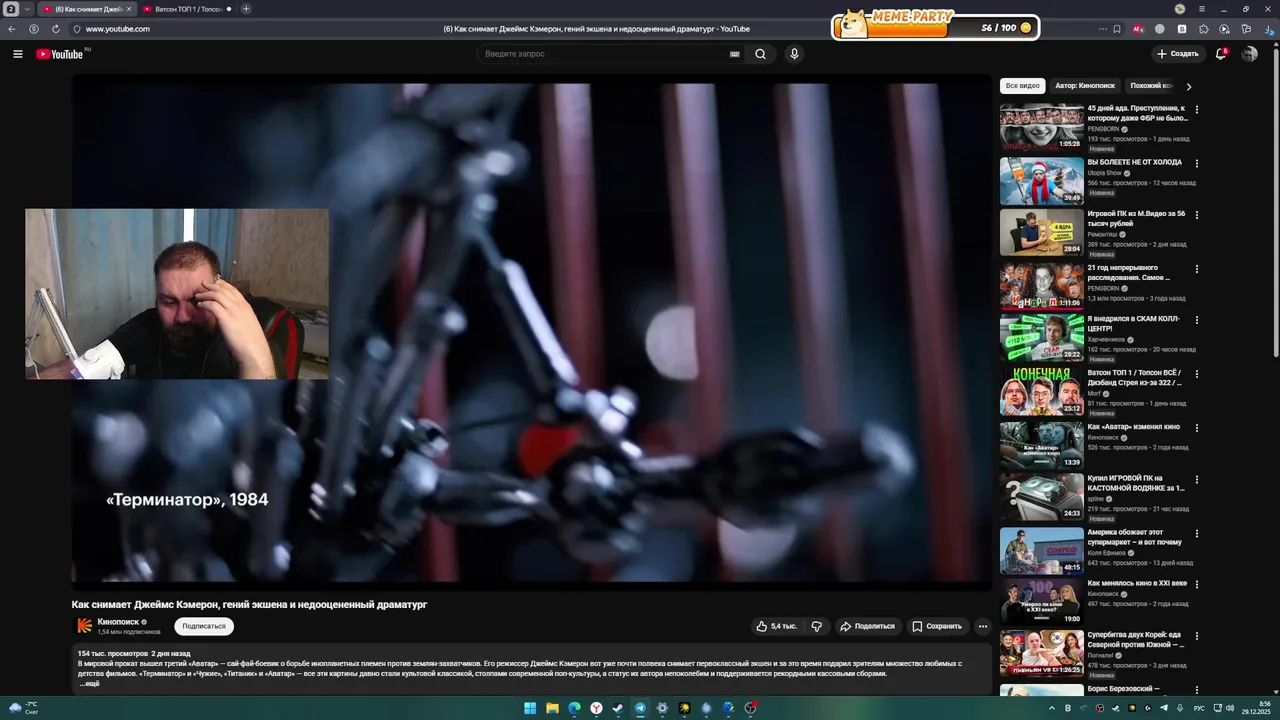
Task: Switch to 'Как снимает Джеймс' browser tab
Action: [86, 9]
